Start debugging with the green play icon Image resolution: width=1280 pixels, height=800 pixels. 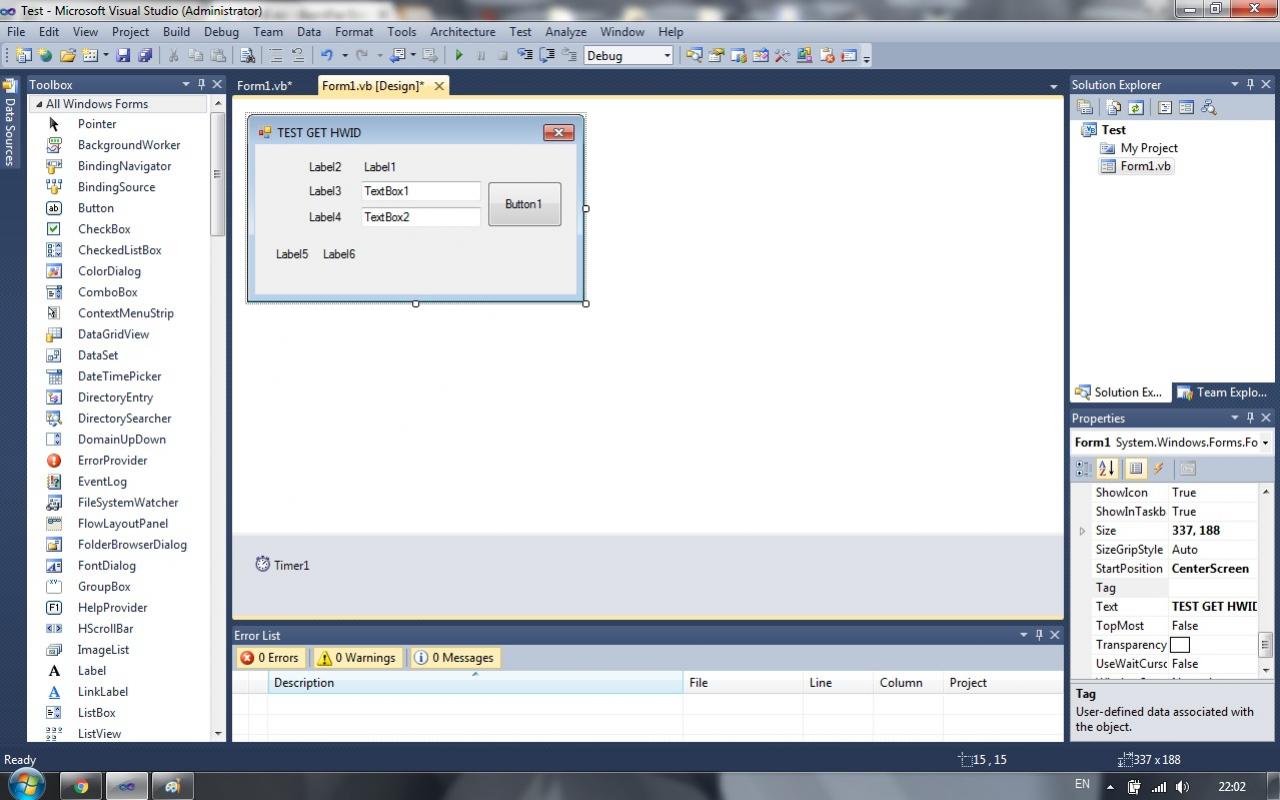(x=459, y=56)
